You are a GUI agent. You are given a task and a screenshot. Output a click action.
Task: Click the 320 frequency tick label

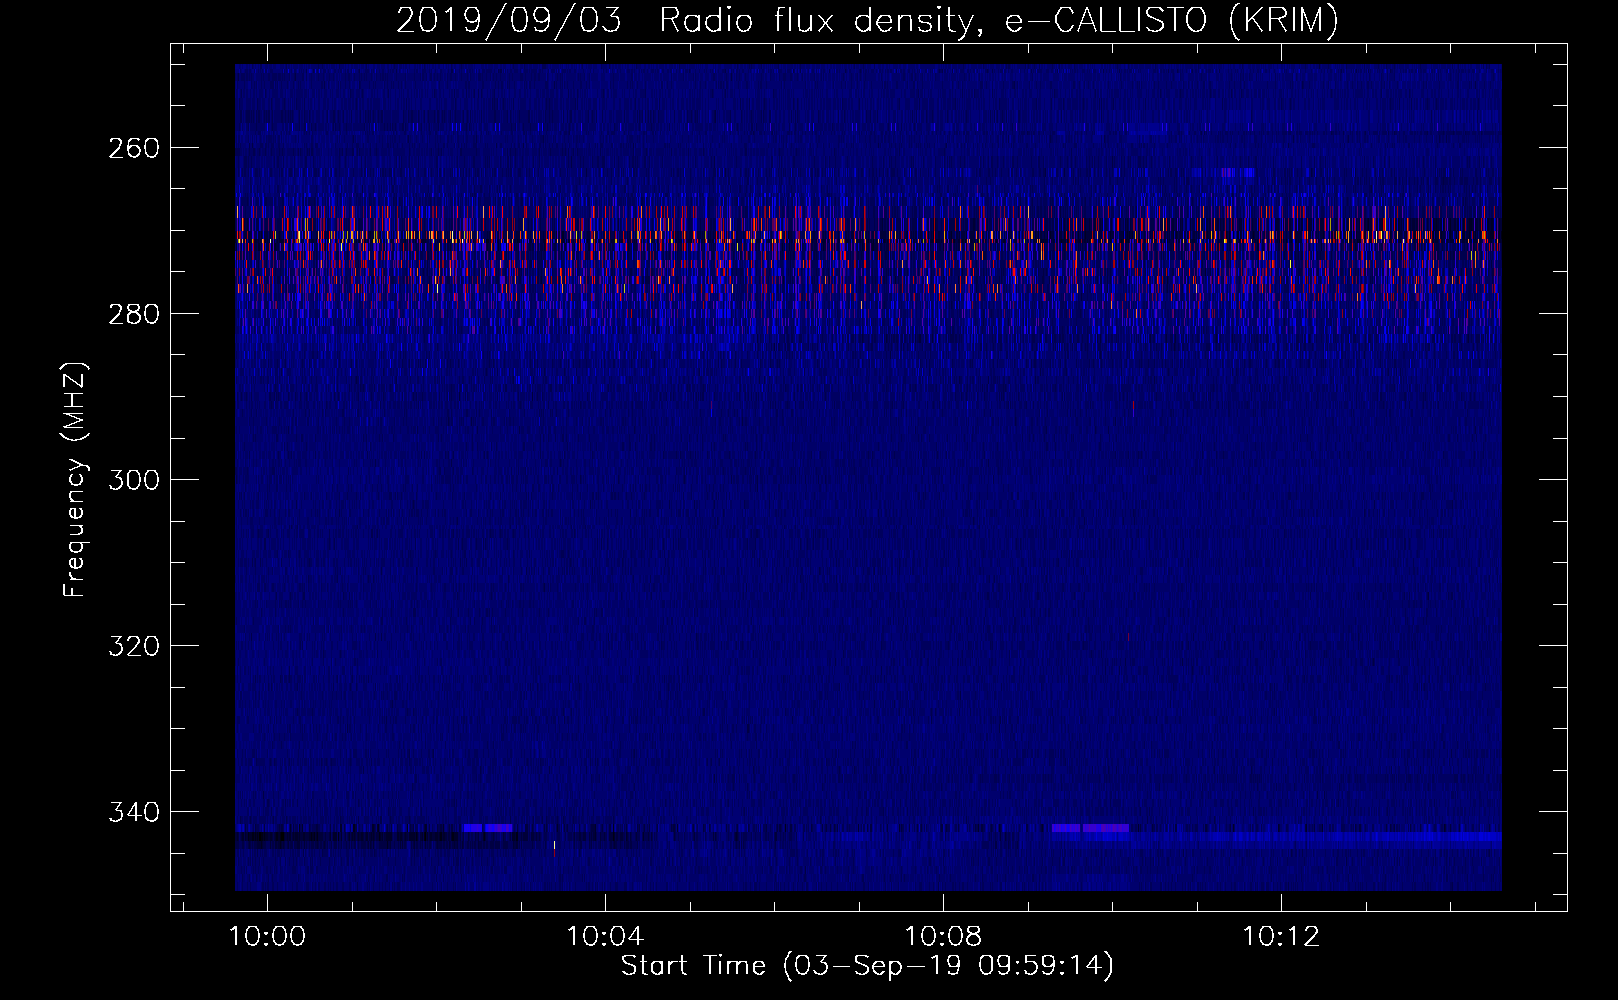tap(133, 647)
